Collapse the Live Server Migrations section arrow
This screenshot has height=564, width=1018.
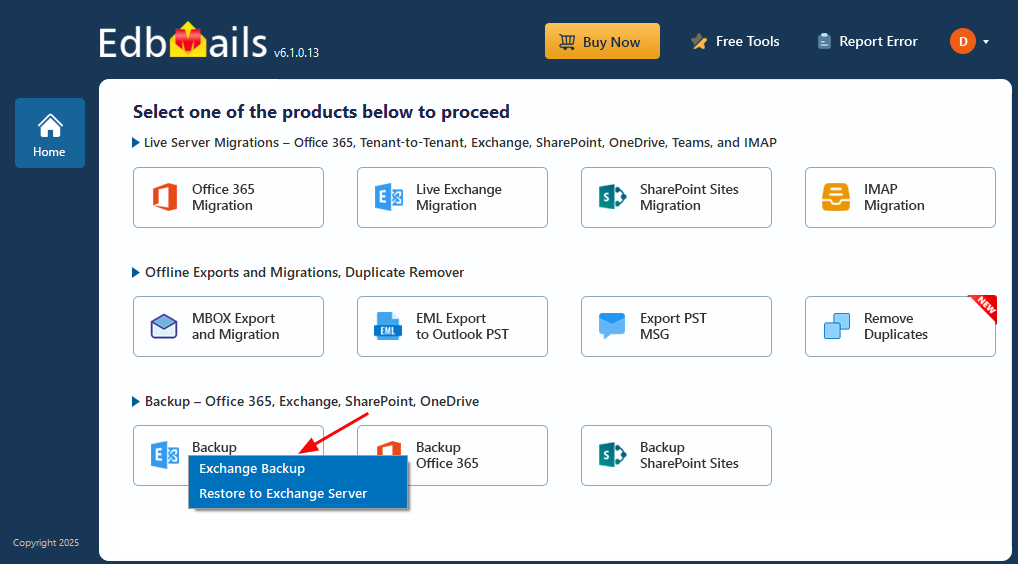tap(136, 143)
